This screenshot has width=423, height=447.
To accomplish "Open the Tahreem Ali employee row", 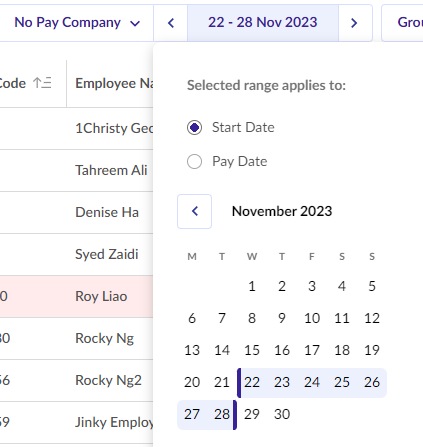I will [76, 170].
